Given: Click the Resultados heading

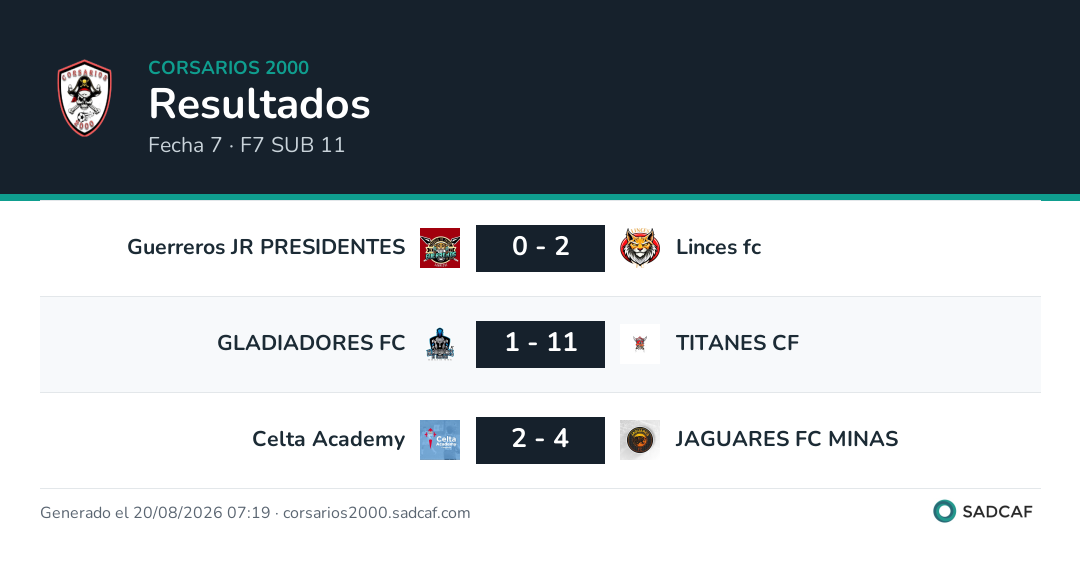Looking at the screenshot, I should pos(260,104).
